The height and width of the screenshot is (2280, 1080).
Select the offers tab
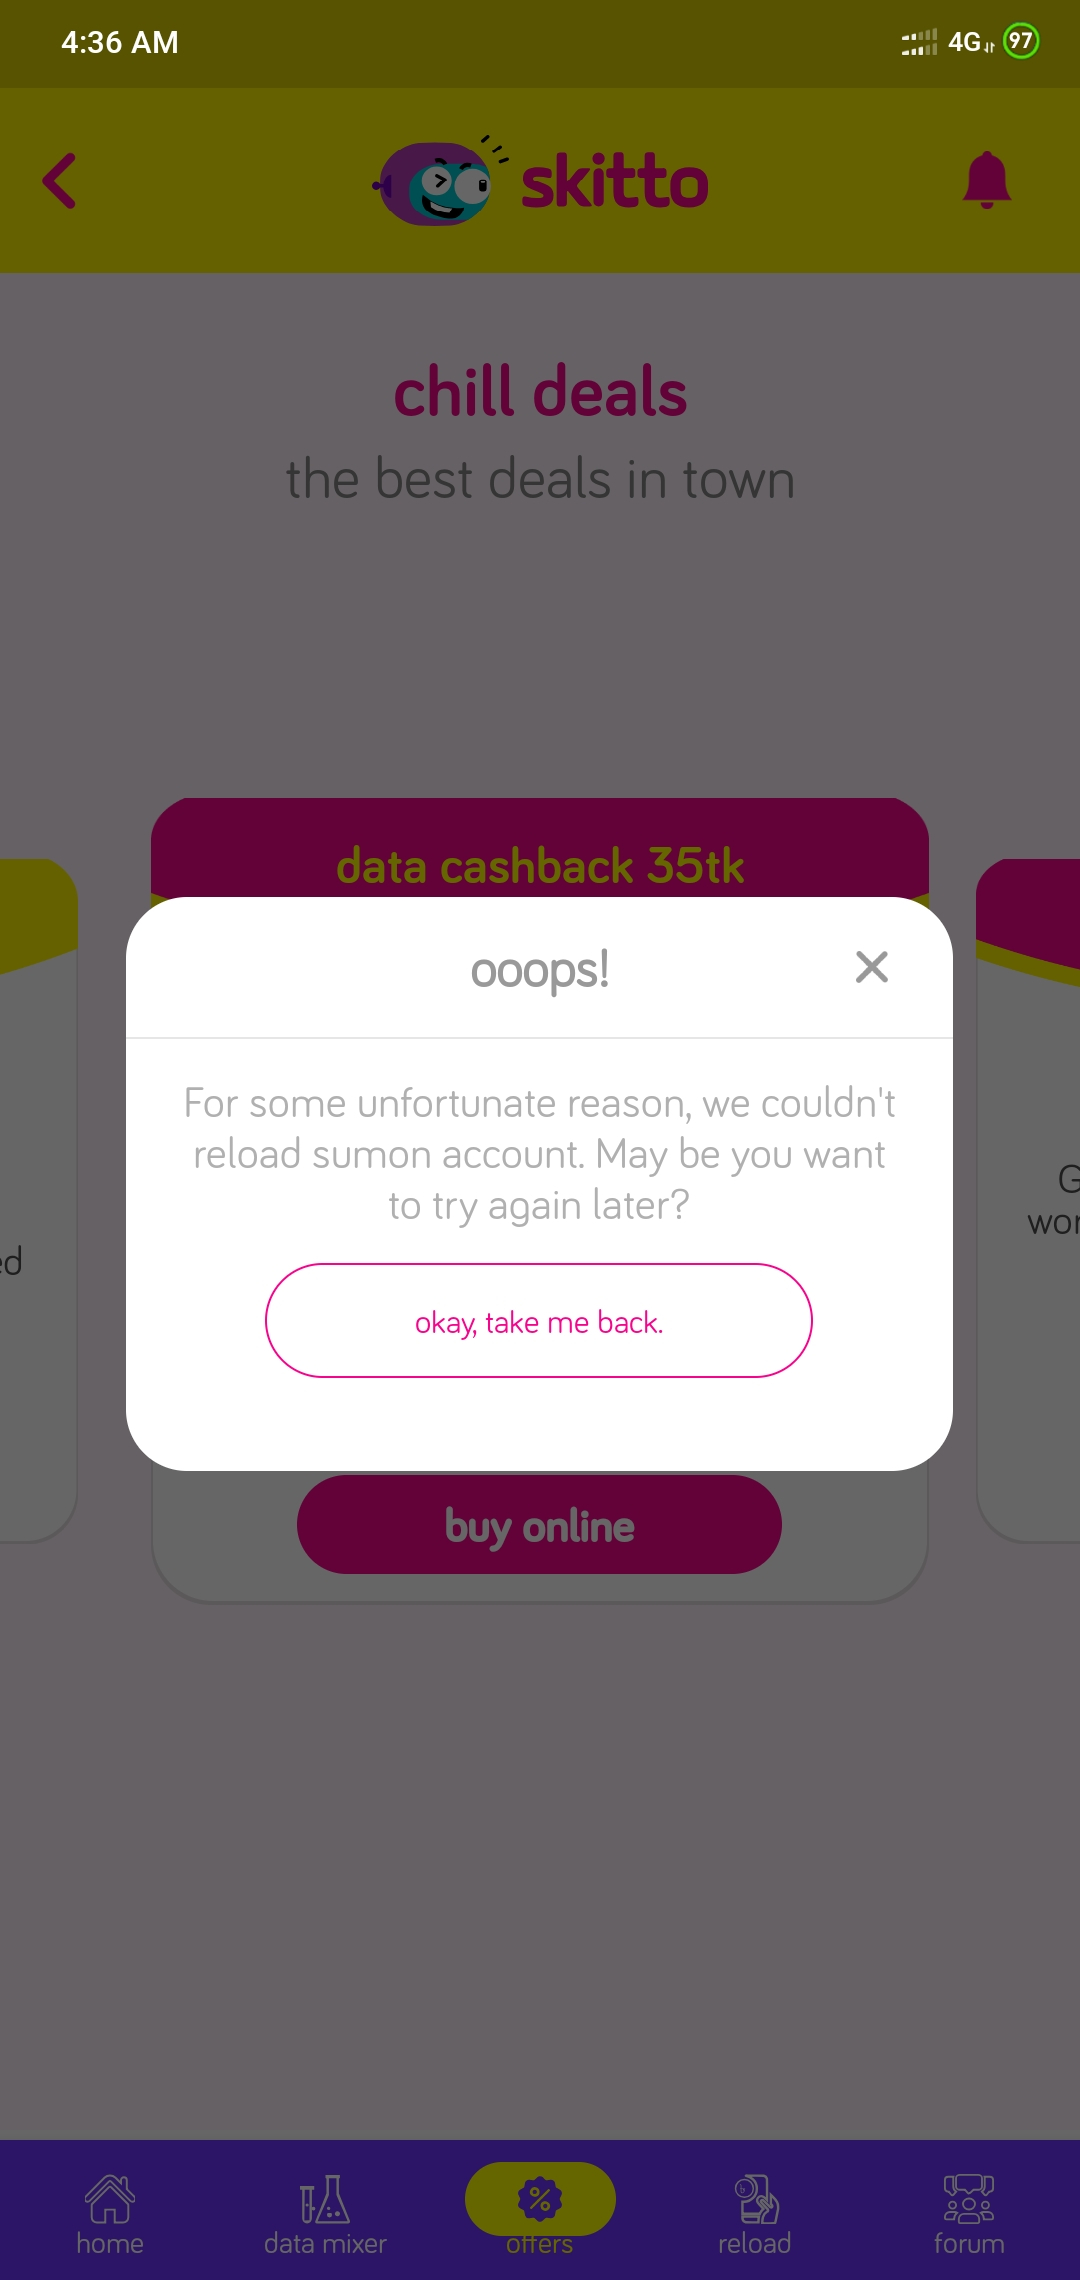tap(540, 2210)
